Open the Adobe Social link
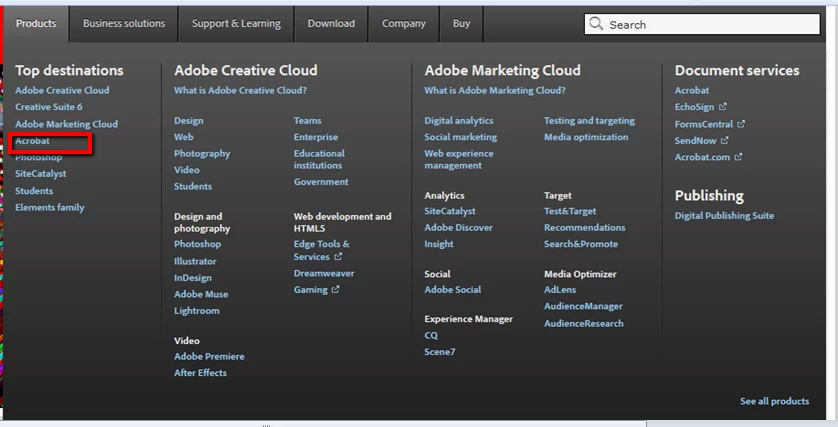838x427 pixels. [453, 290]
